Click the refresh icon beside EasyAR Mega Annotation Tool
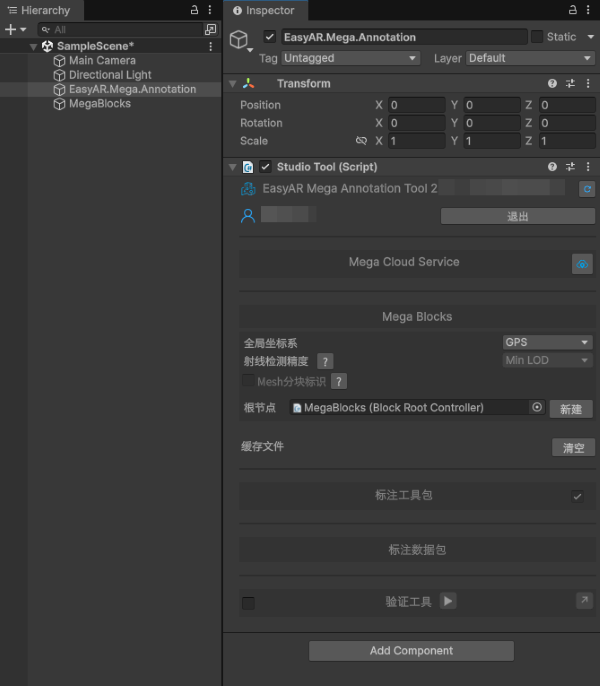600x686 pixels. point(587,188)
